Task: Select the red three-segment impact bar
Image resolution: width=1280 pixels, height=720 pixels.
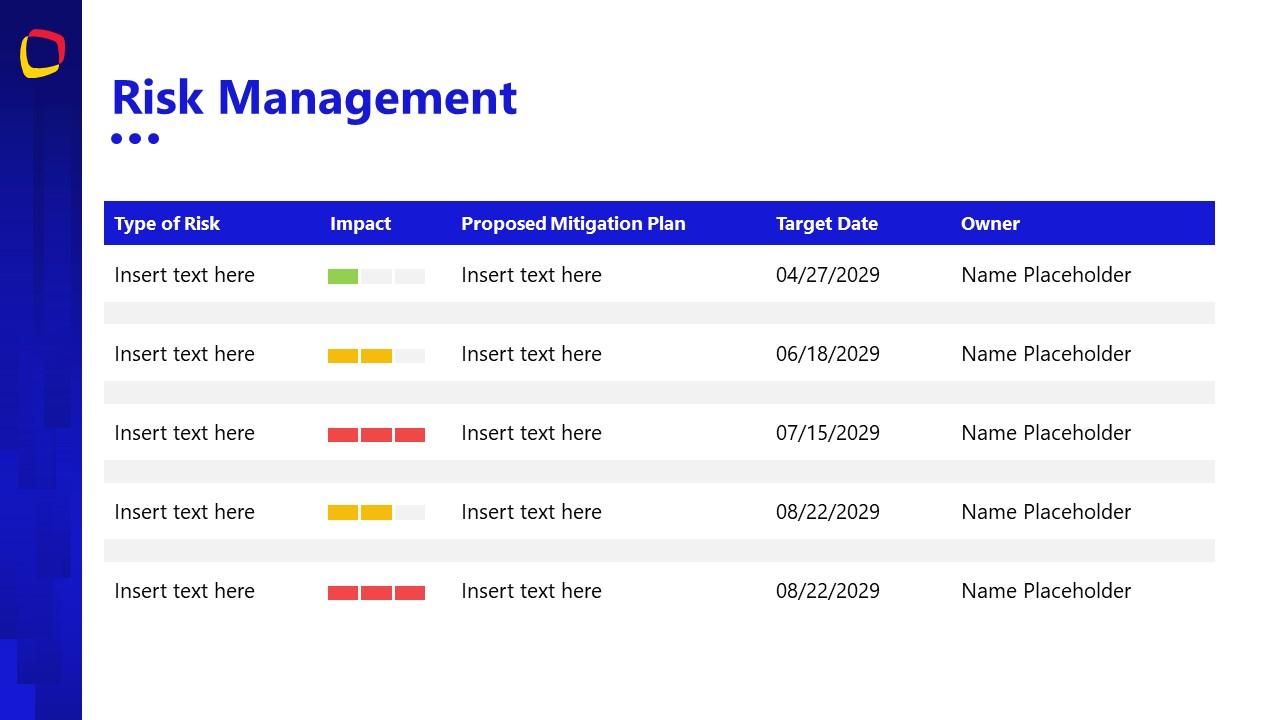Action: (x=376, y=433)
